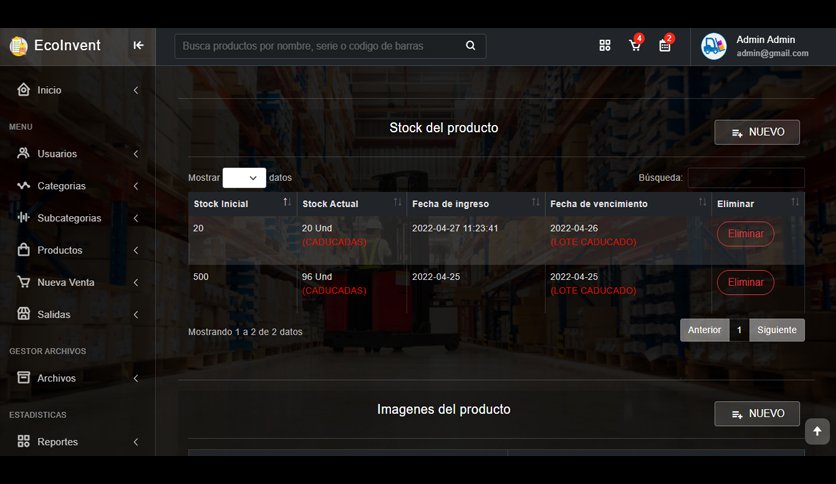The height and width of the screenshot is (484, 836).
Task: Expand the Salidas menu chevron
Action: tap(136, 314)
